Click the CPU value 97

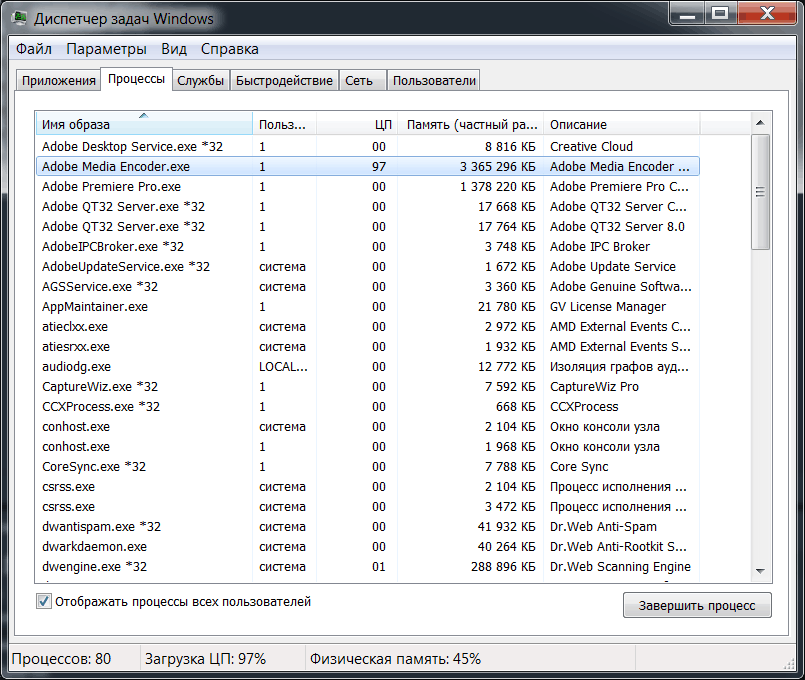[x=379, y=167]
